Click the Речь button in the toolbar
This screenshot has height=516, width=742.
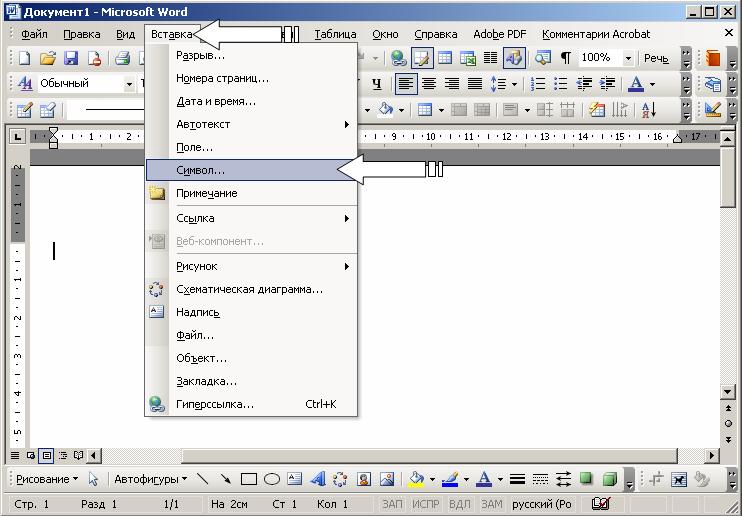[x=656, y=58]
